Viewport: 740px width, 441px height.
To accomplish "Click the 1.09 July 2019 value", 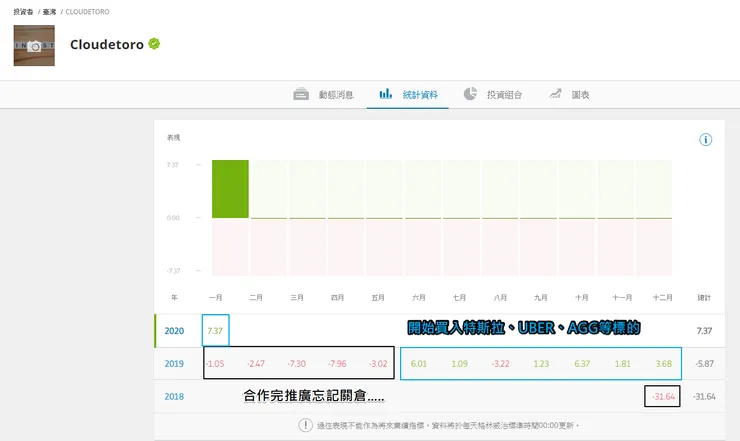I will click(x=459, y=364).
